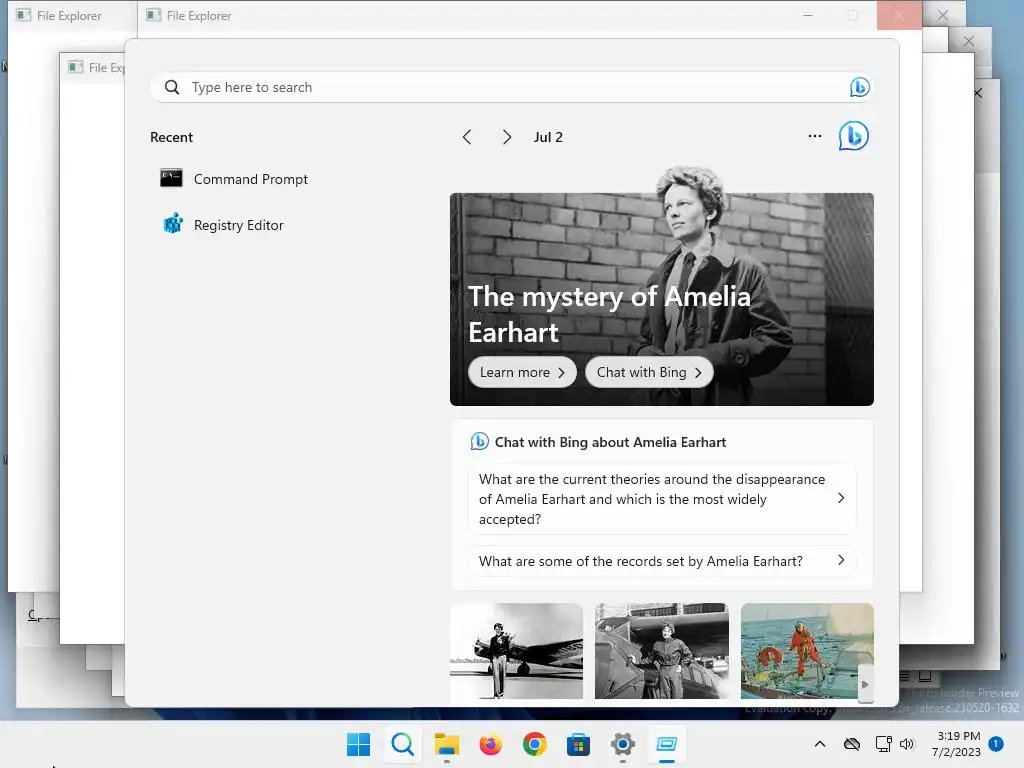Click the cloud sync tray icon
This screenshot has height=768, width=1024.
(852, 744)
